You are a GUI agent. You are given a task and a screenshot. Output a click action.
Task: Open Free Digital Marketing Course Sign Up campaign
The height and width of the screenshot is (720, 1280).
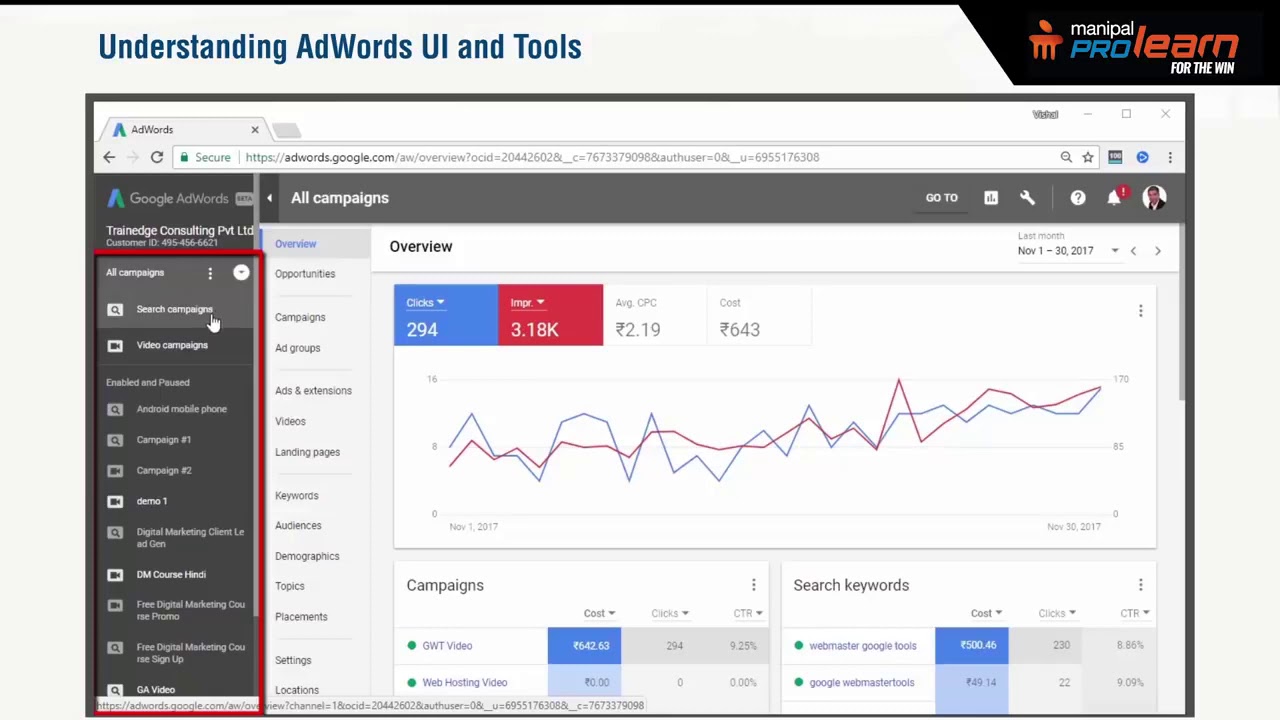(x=190, y=653)
